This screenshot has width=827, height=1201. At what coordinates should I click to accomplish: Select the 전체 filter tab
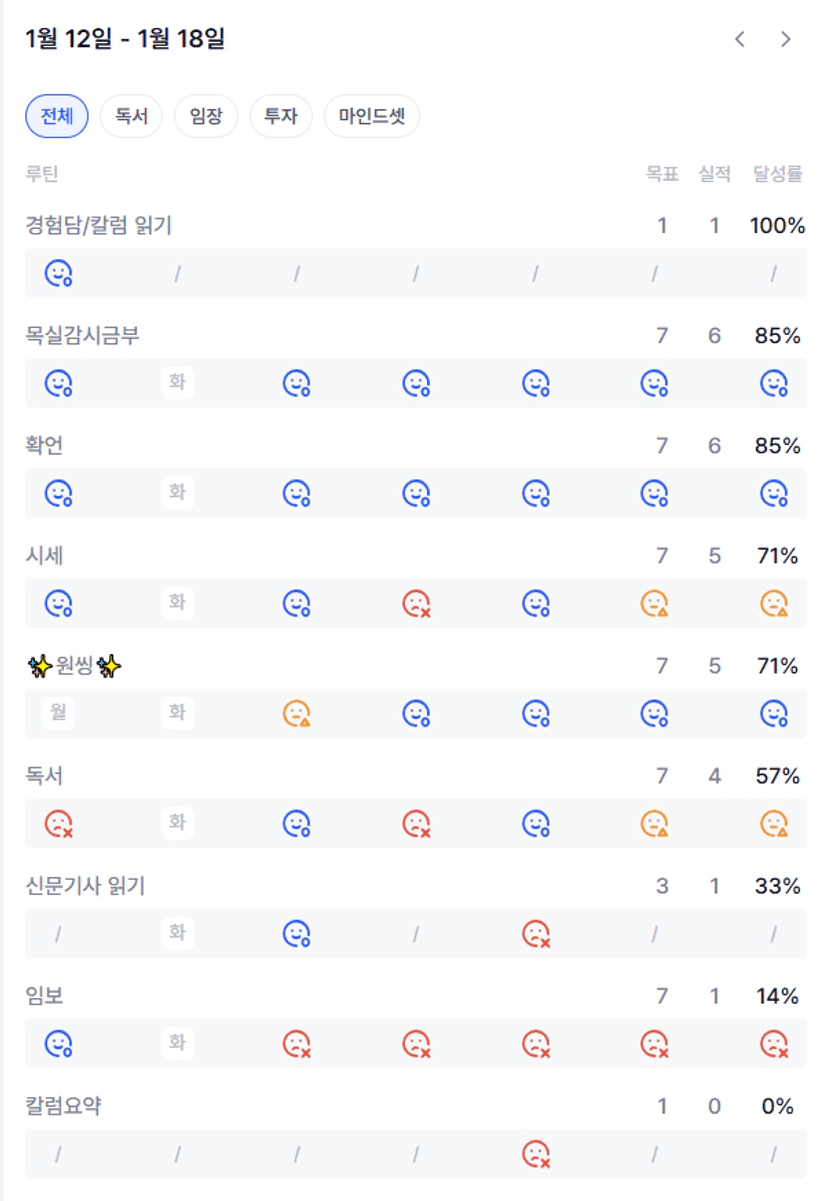point(57,116)
